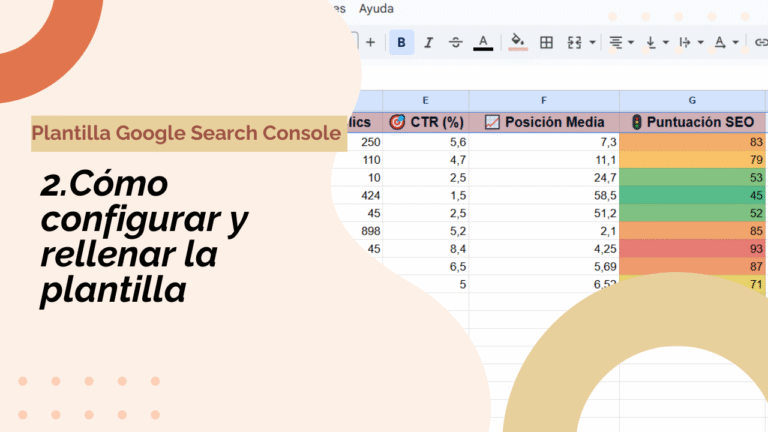Select the position cell showing 11,1
The height and width of the screenshot is (432, 768).
[x=544, y=160]
